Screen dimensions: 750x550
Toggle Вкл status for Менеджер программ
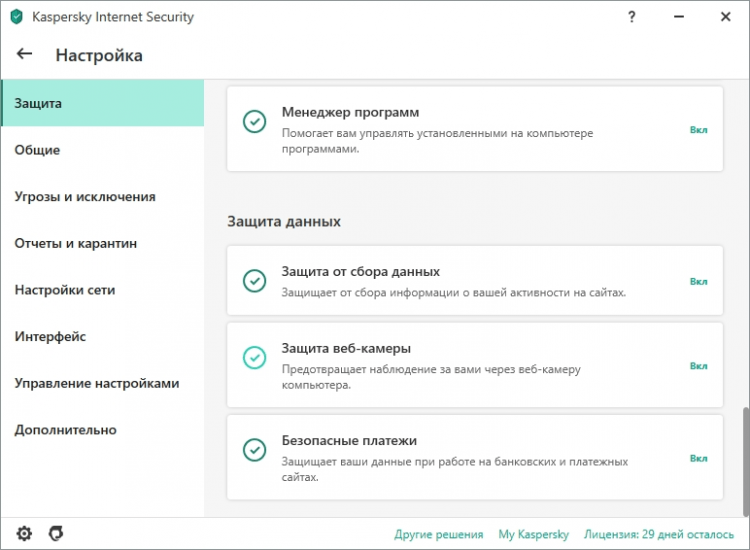(698, 130)
